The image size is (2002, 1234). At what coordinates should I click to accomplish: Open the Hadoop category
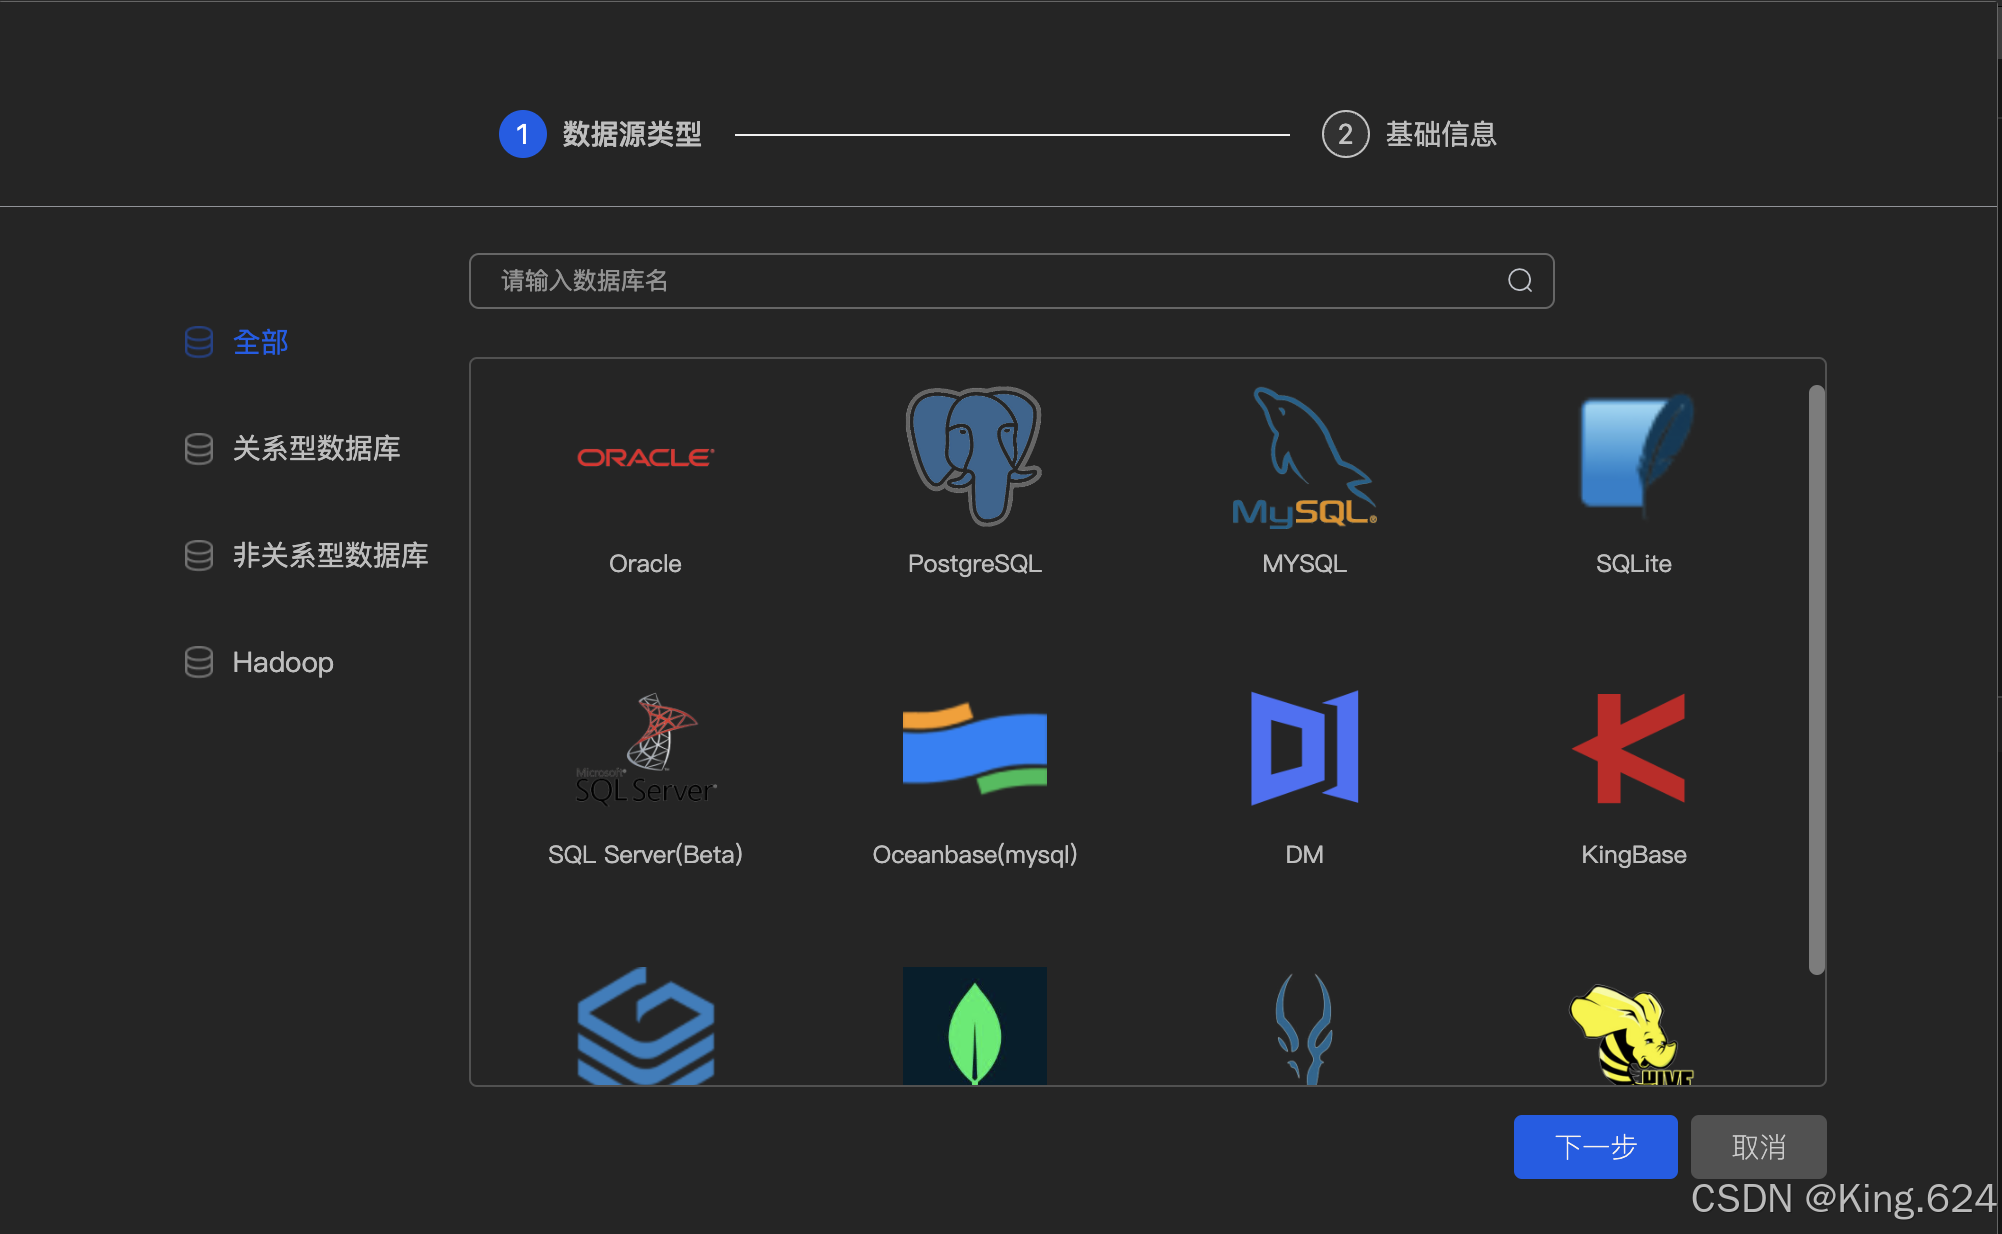coord(282,662)
